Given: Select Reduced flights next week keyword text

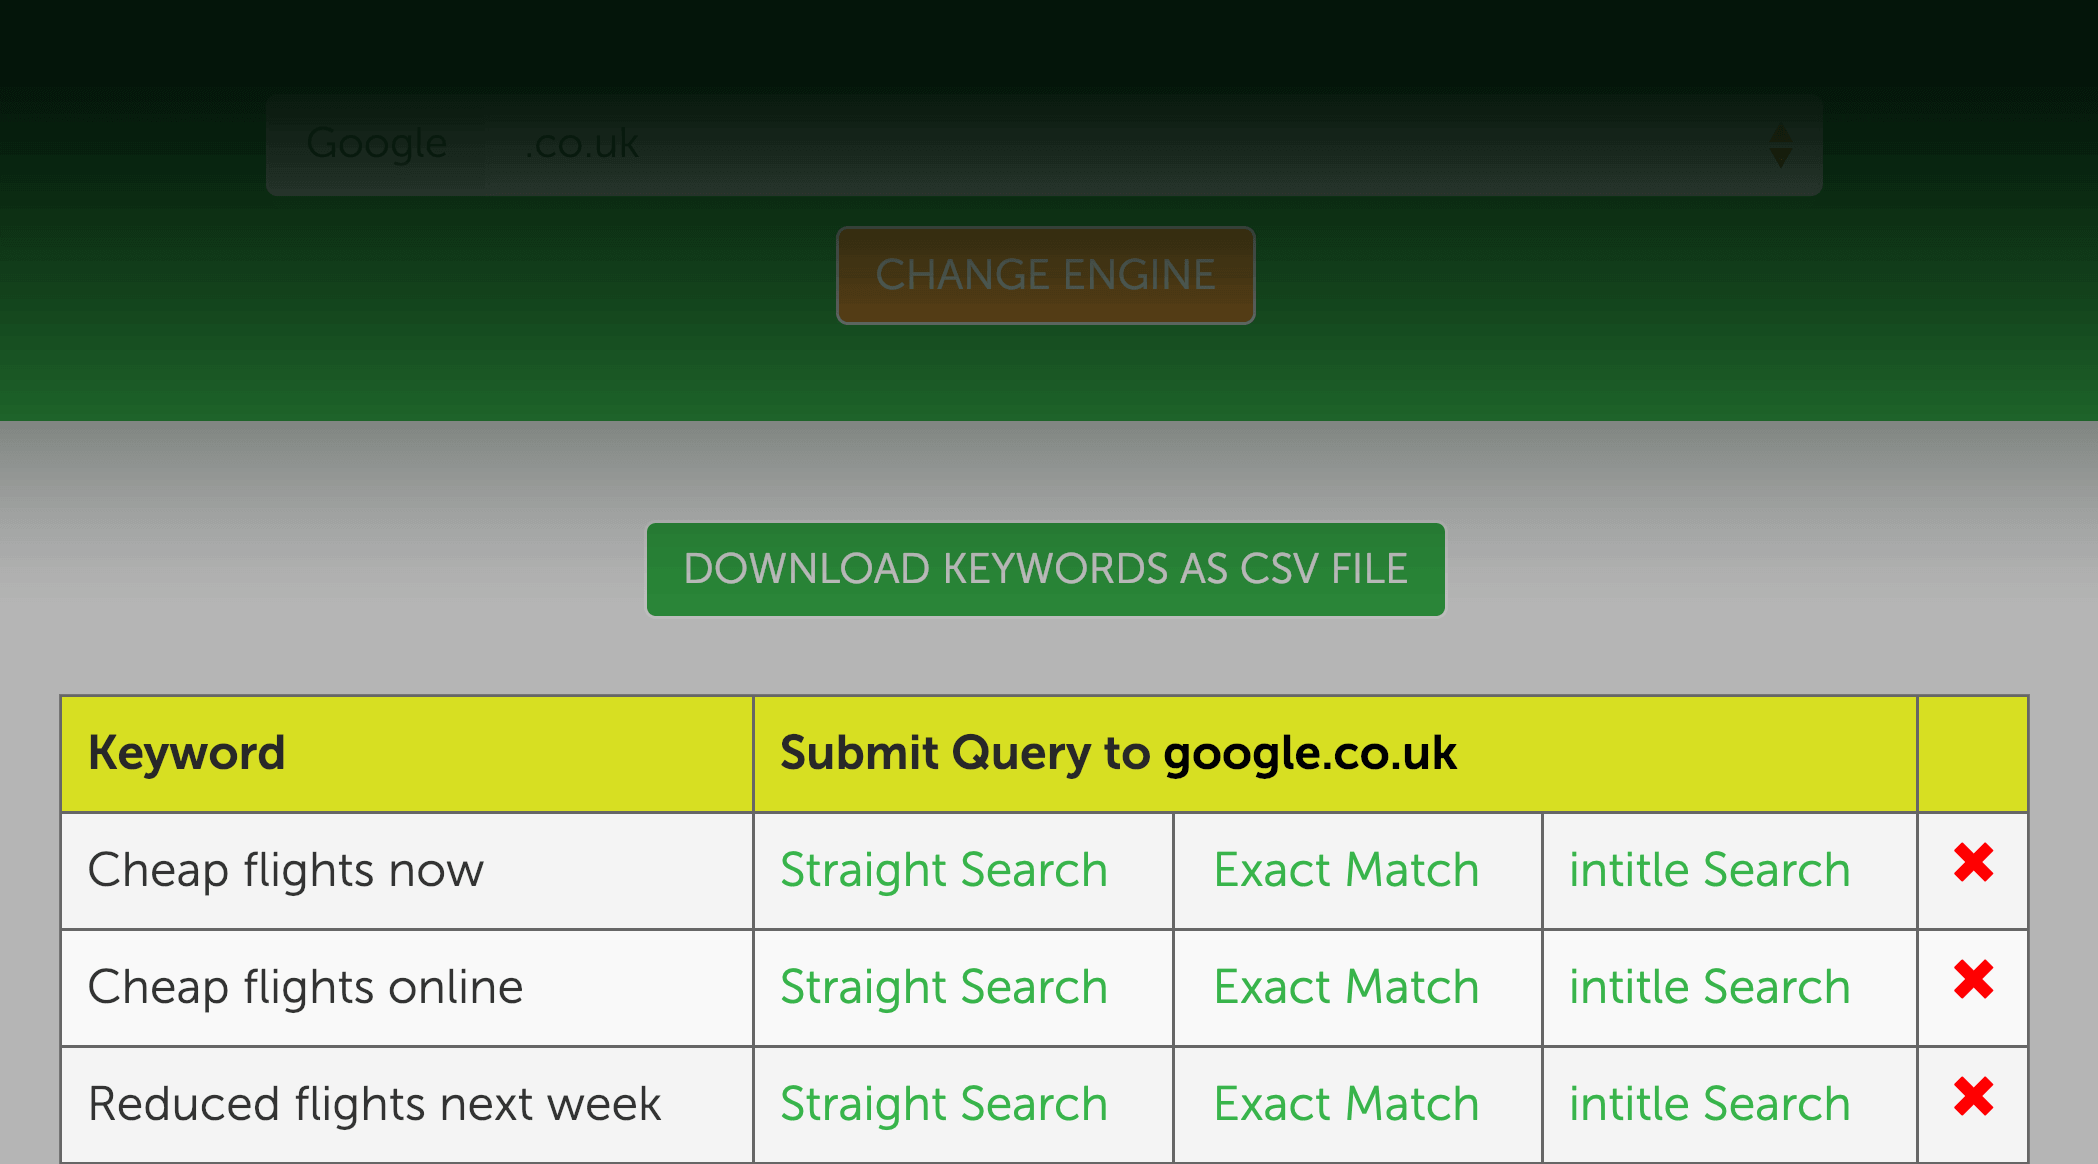Looking at the screenshot, I should (374, 1104).
